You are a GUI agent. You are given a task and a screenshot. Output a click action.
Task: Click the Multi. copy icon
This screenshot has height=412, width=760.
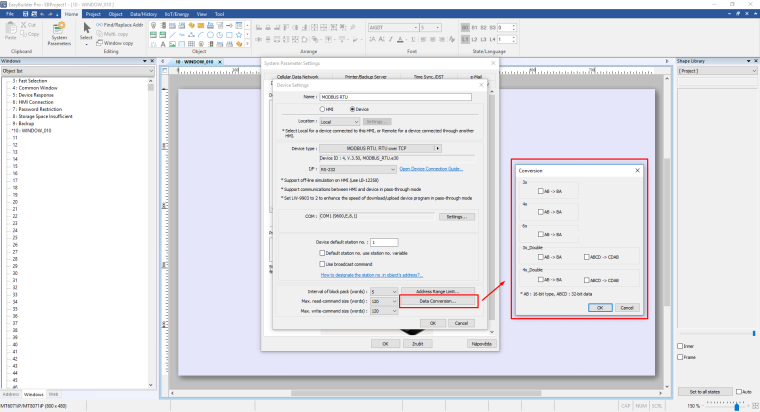point(114,33)
